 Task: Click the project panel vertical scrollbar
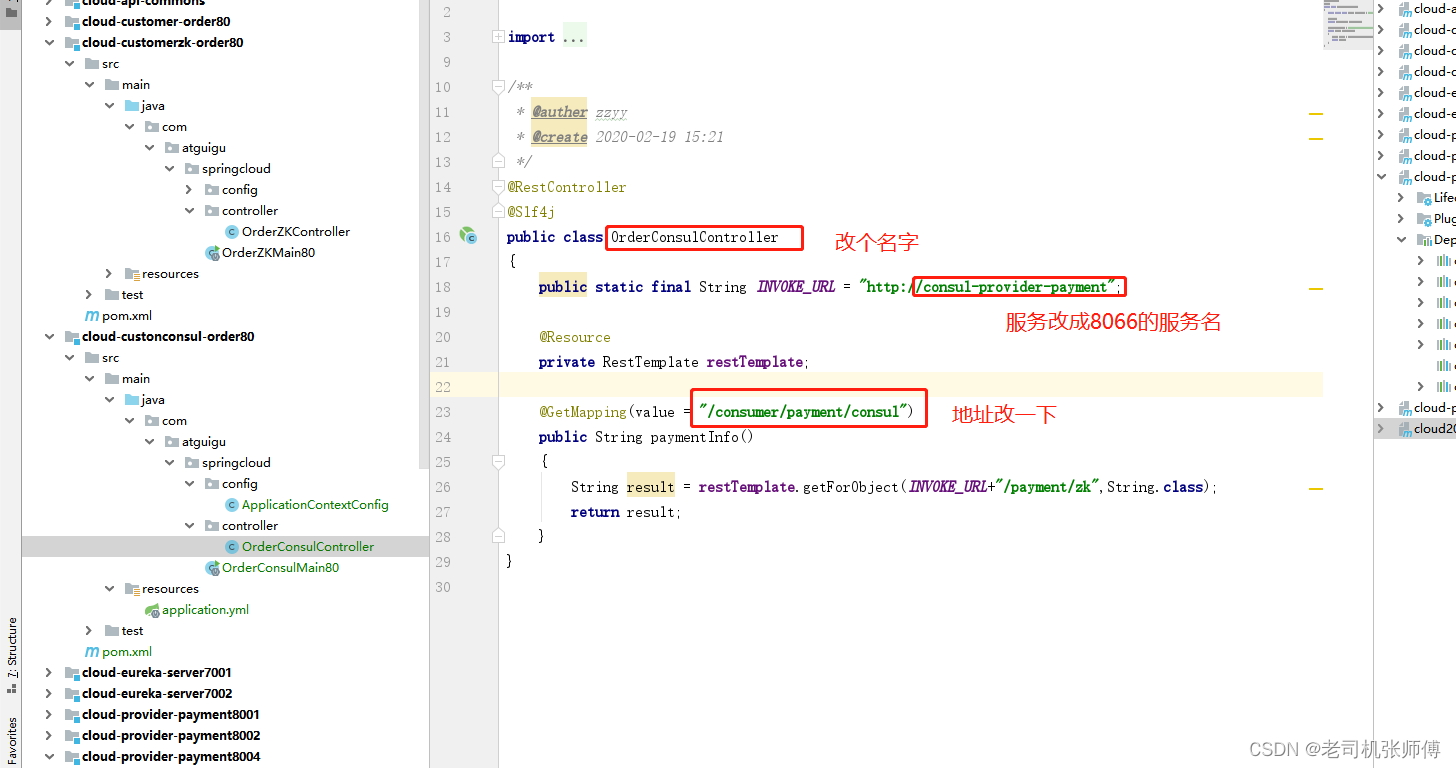424,235
